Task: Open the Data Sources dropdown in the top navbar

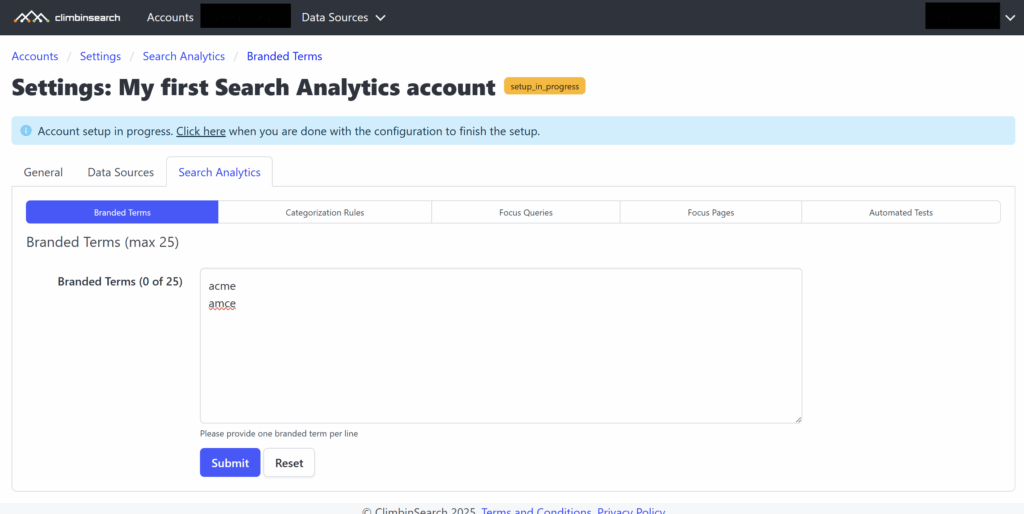Action: (343, 17)
